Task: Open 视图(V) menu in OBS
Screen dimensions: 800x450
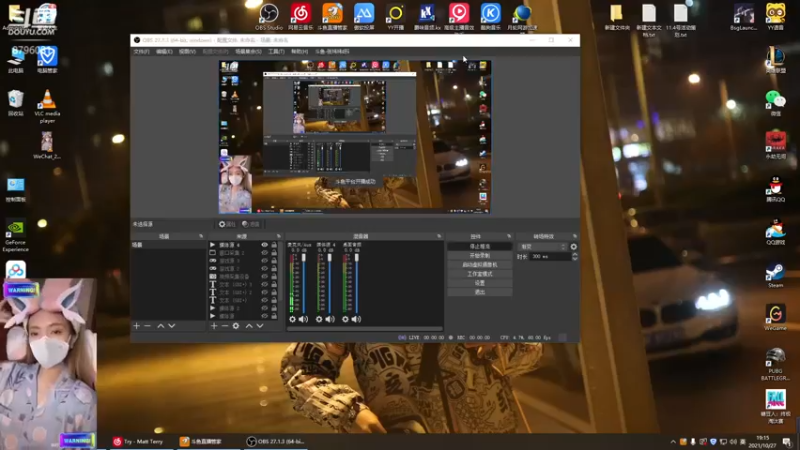Action: click(x=187, y=52)
